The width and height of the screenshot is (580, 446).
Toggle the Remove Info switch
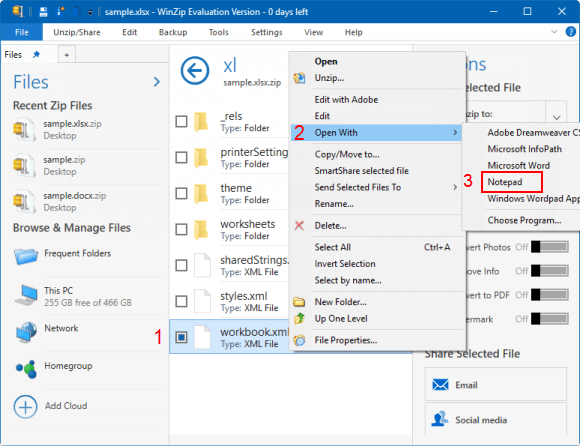coord(550,271)
